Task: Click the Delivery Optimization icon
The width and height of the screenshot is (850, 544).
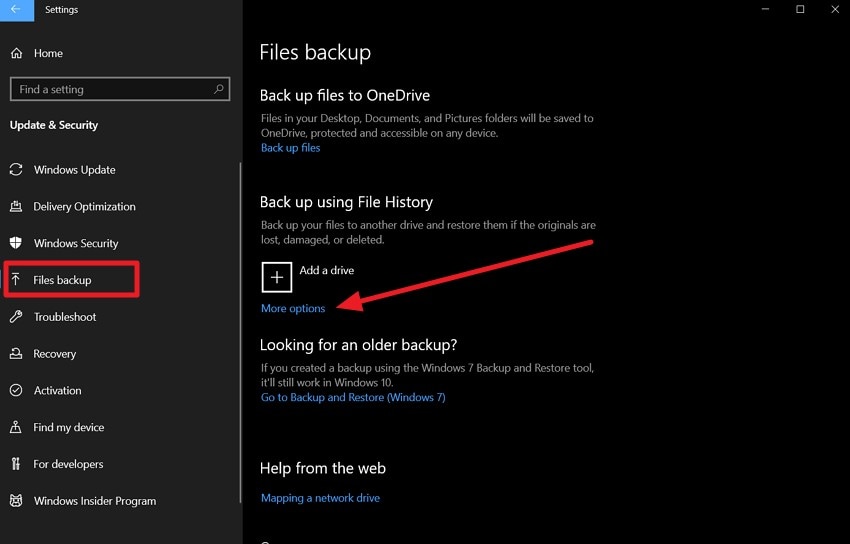Action: pos(16,206)
